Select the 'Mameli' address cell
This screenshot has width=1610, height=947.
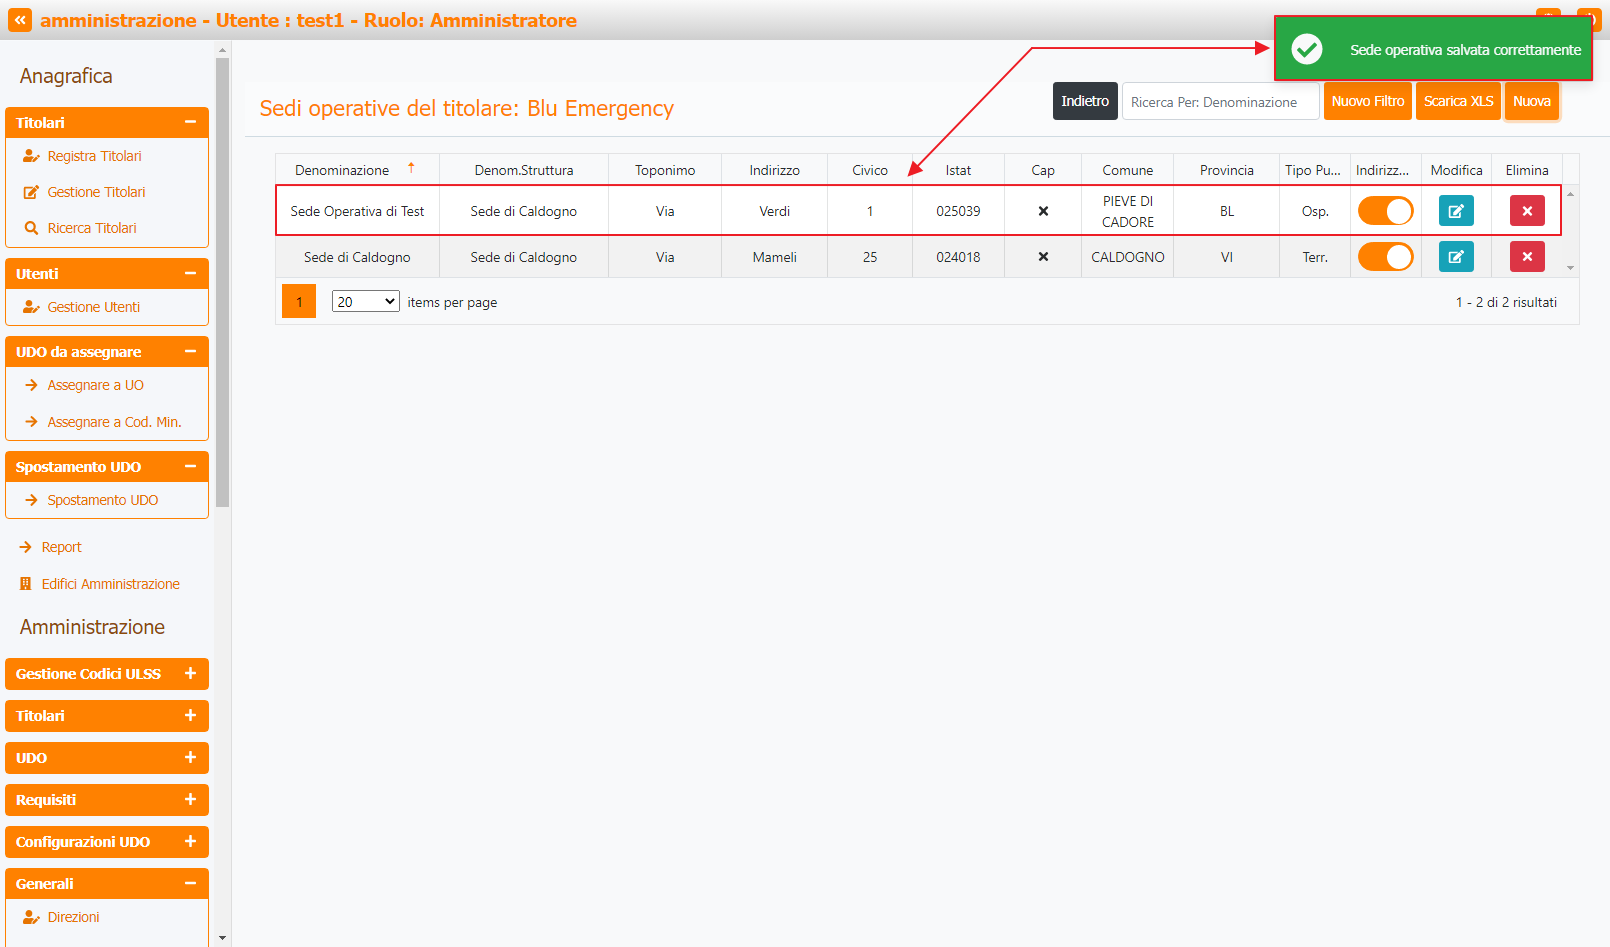coord(775,257)
